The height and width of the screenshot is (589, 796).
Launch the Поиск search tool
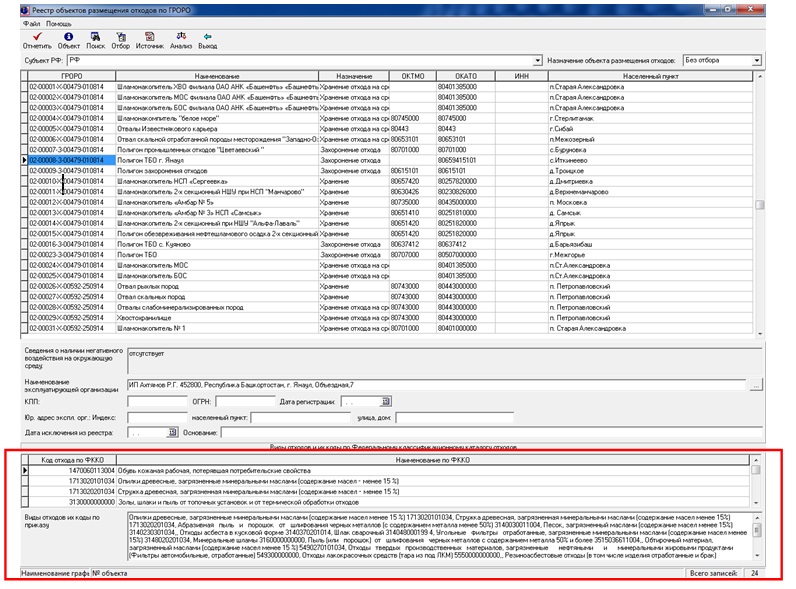tap(95, 38)
